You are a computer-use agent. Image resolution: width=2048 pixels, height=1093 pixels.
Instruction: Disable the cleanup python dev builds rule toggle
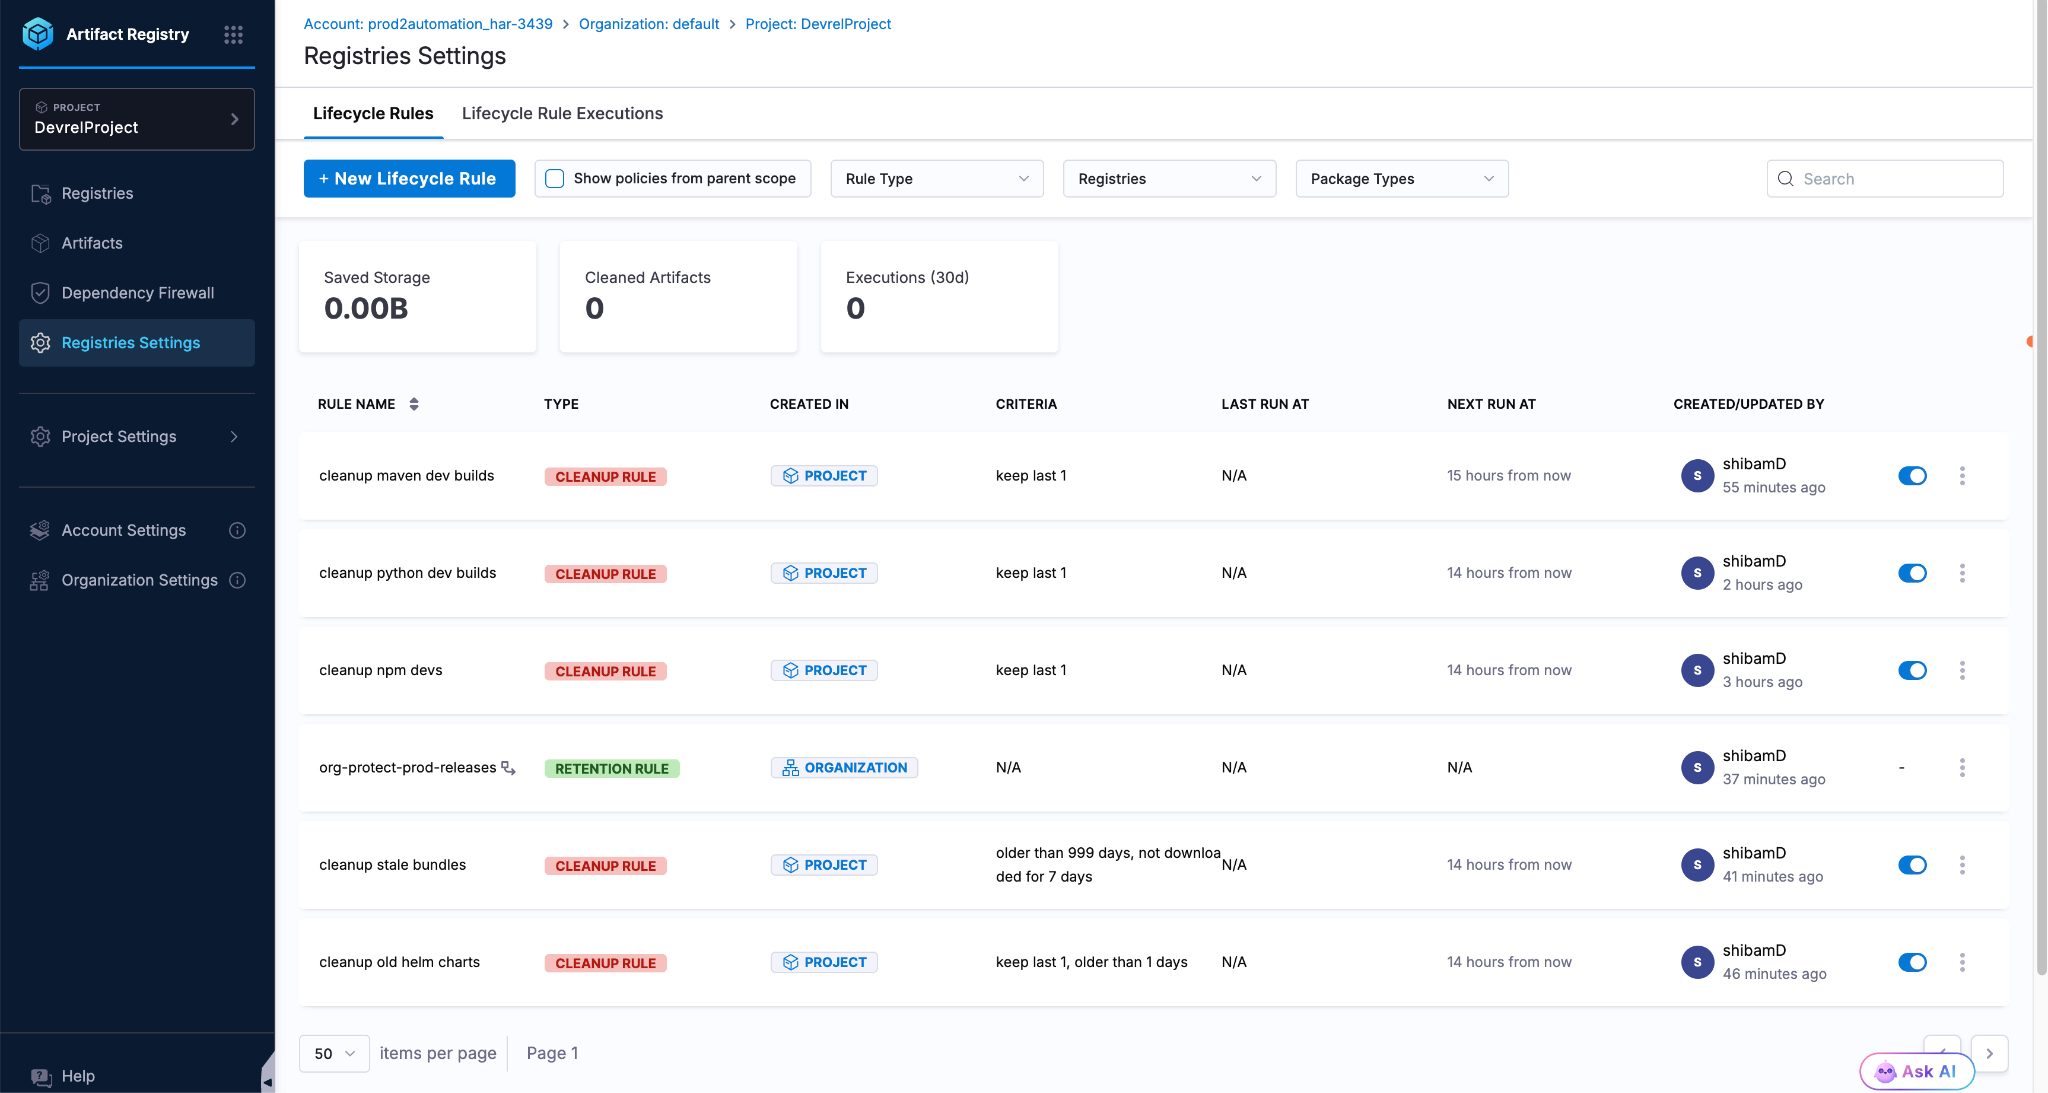1912,573
